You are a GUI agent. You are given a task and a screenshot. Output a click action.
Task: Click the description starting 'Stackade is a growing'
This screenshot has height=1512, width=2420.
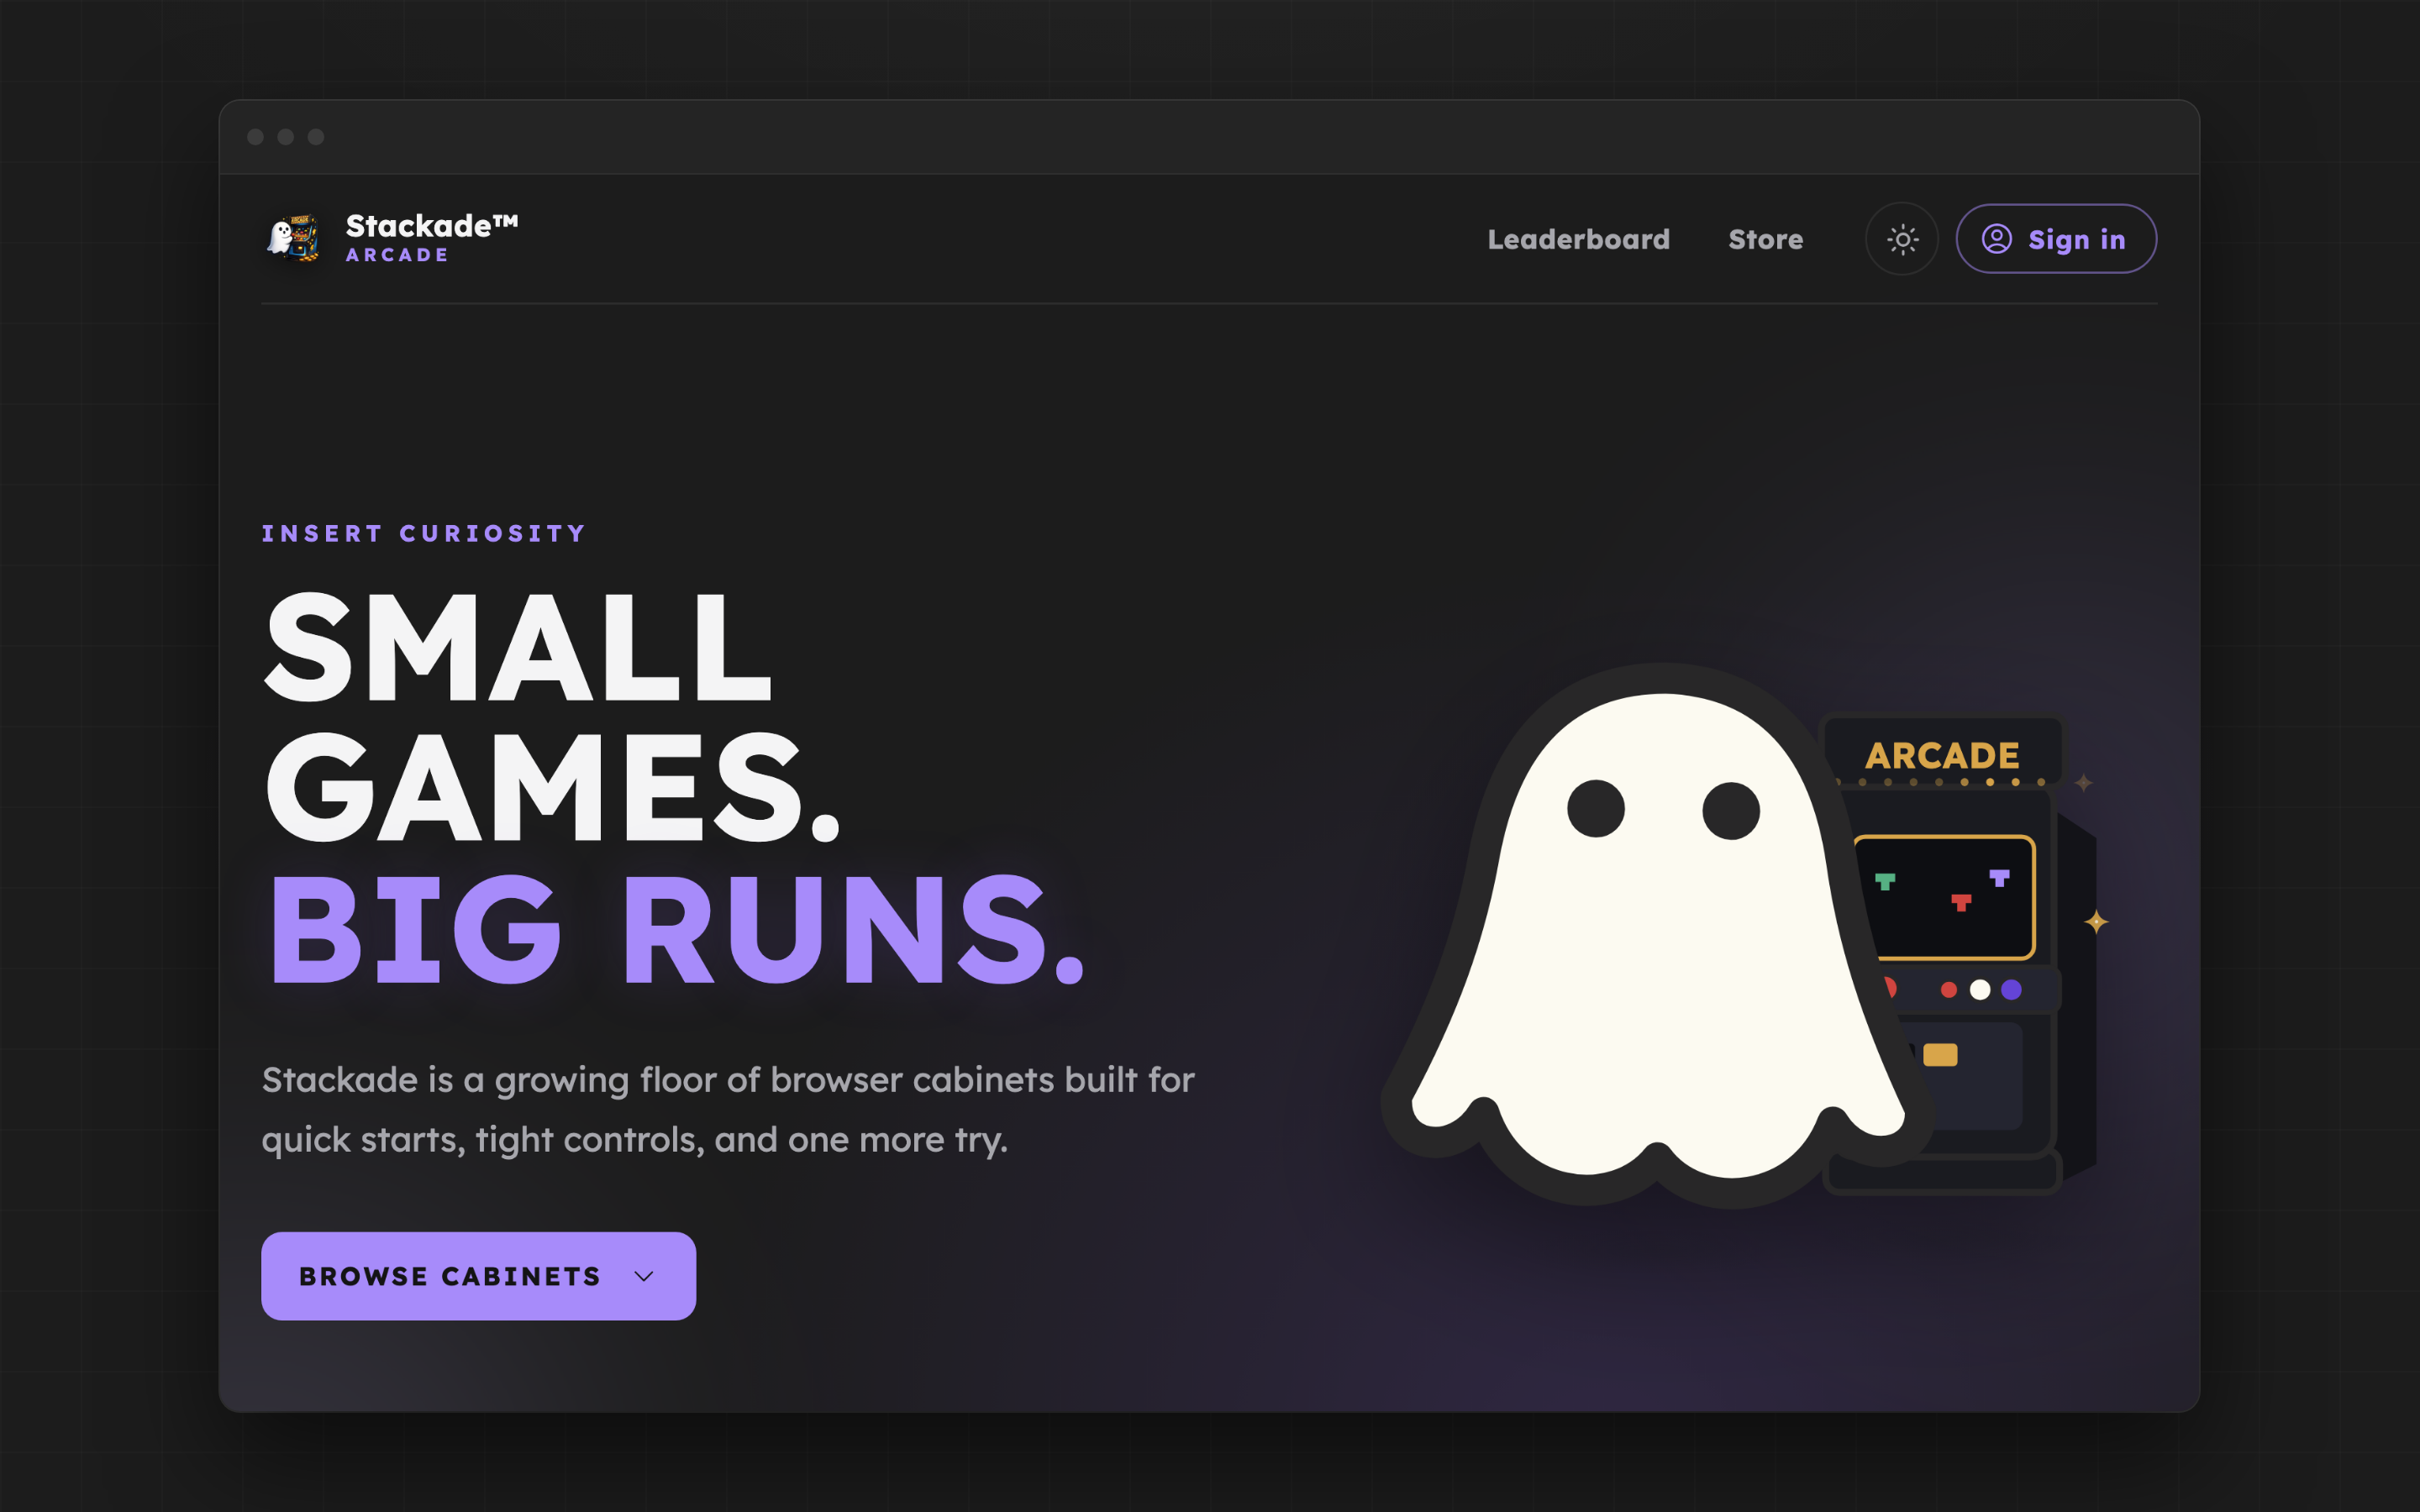pos(728,1110)
